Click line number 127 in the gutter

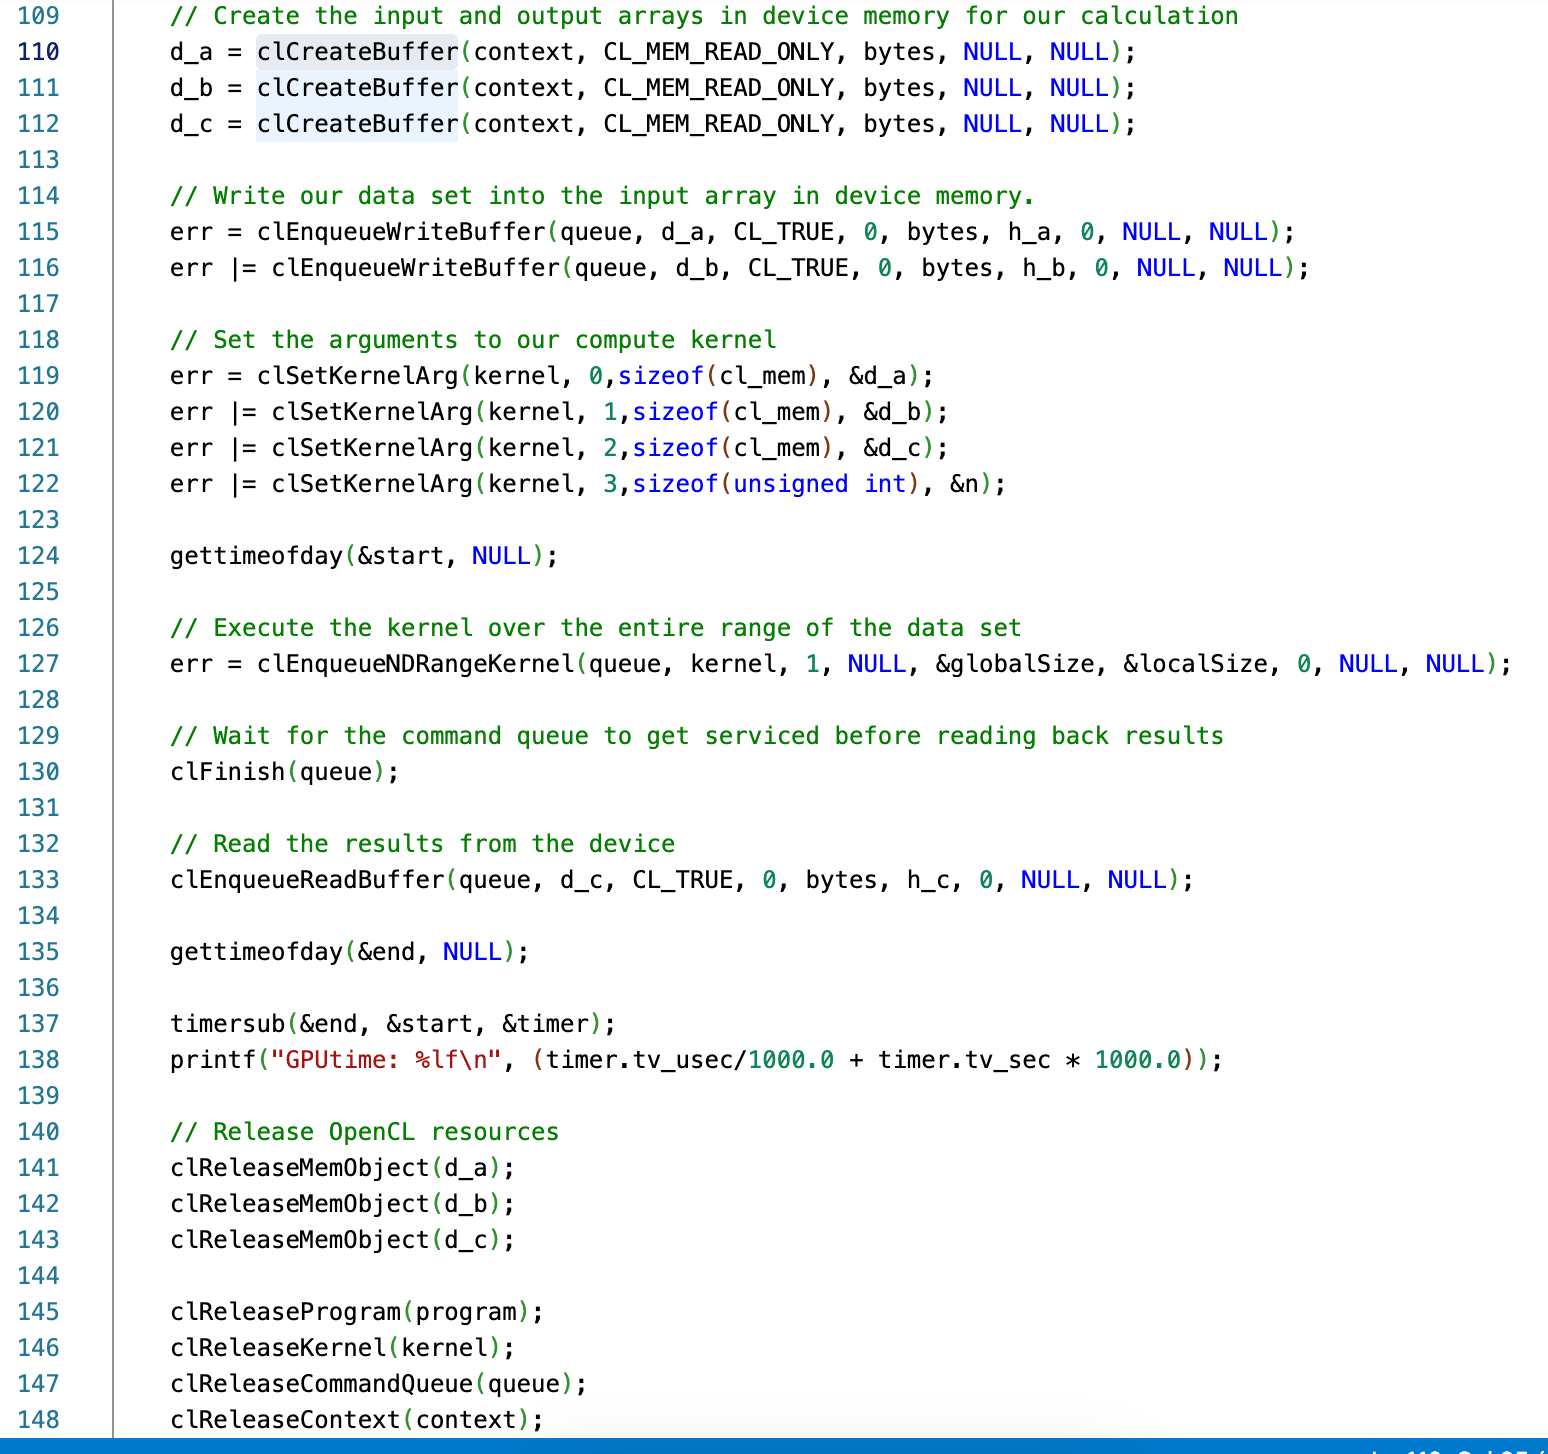[38, 664]
